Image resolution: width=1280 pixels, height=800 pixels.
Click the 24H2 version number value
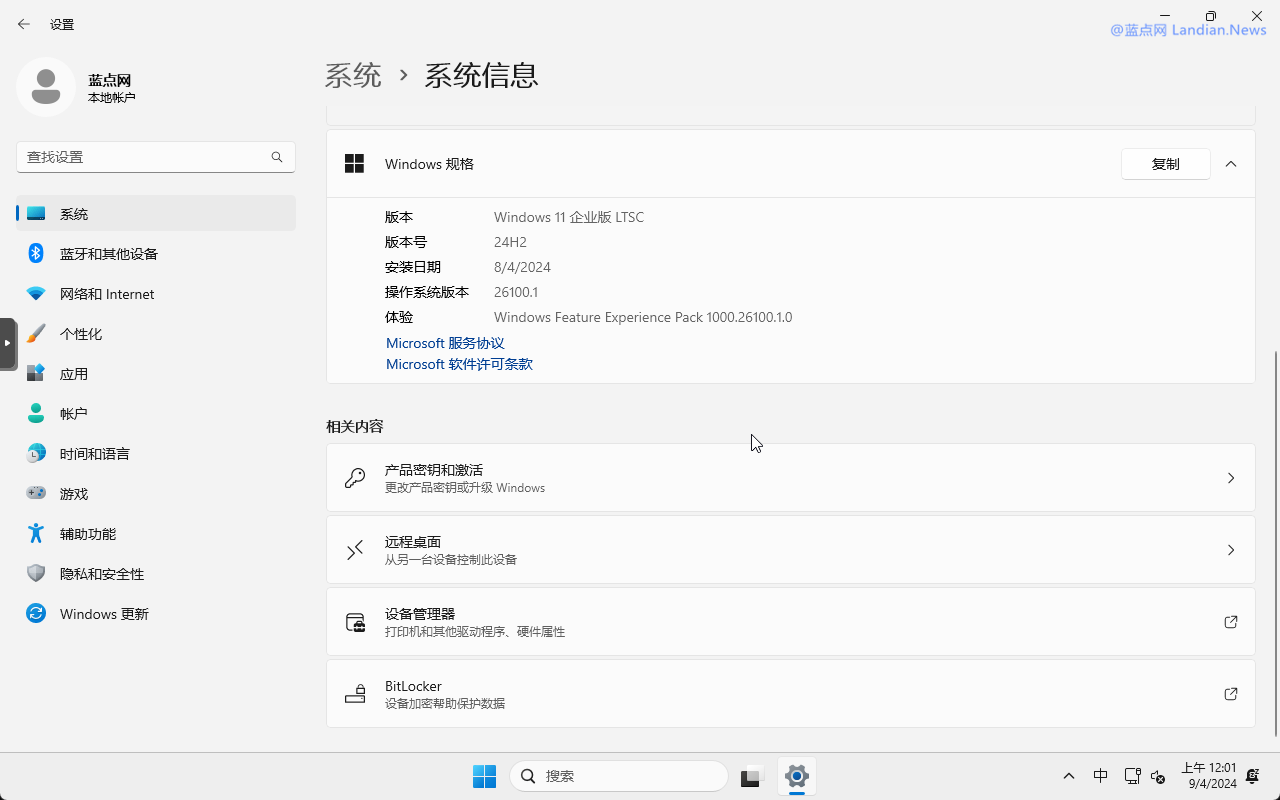pyautogui.click(x=510, y=242)
